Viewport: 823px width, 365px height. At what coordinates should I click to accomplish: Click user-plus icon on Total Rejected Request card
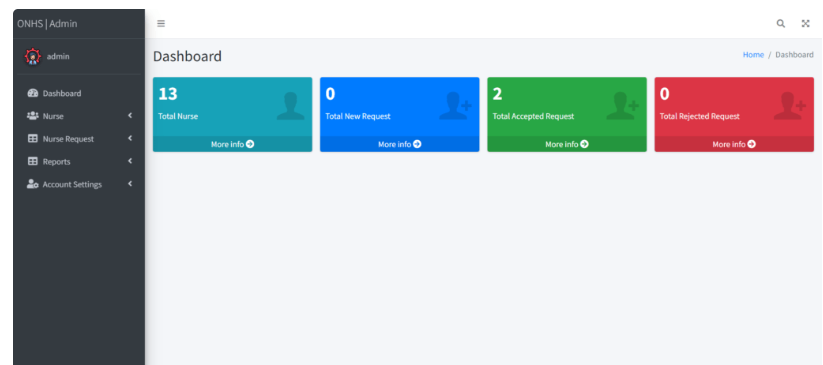tap(789, 106)
